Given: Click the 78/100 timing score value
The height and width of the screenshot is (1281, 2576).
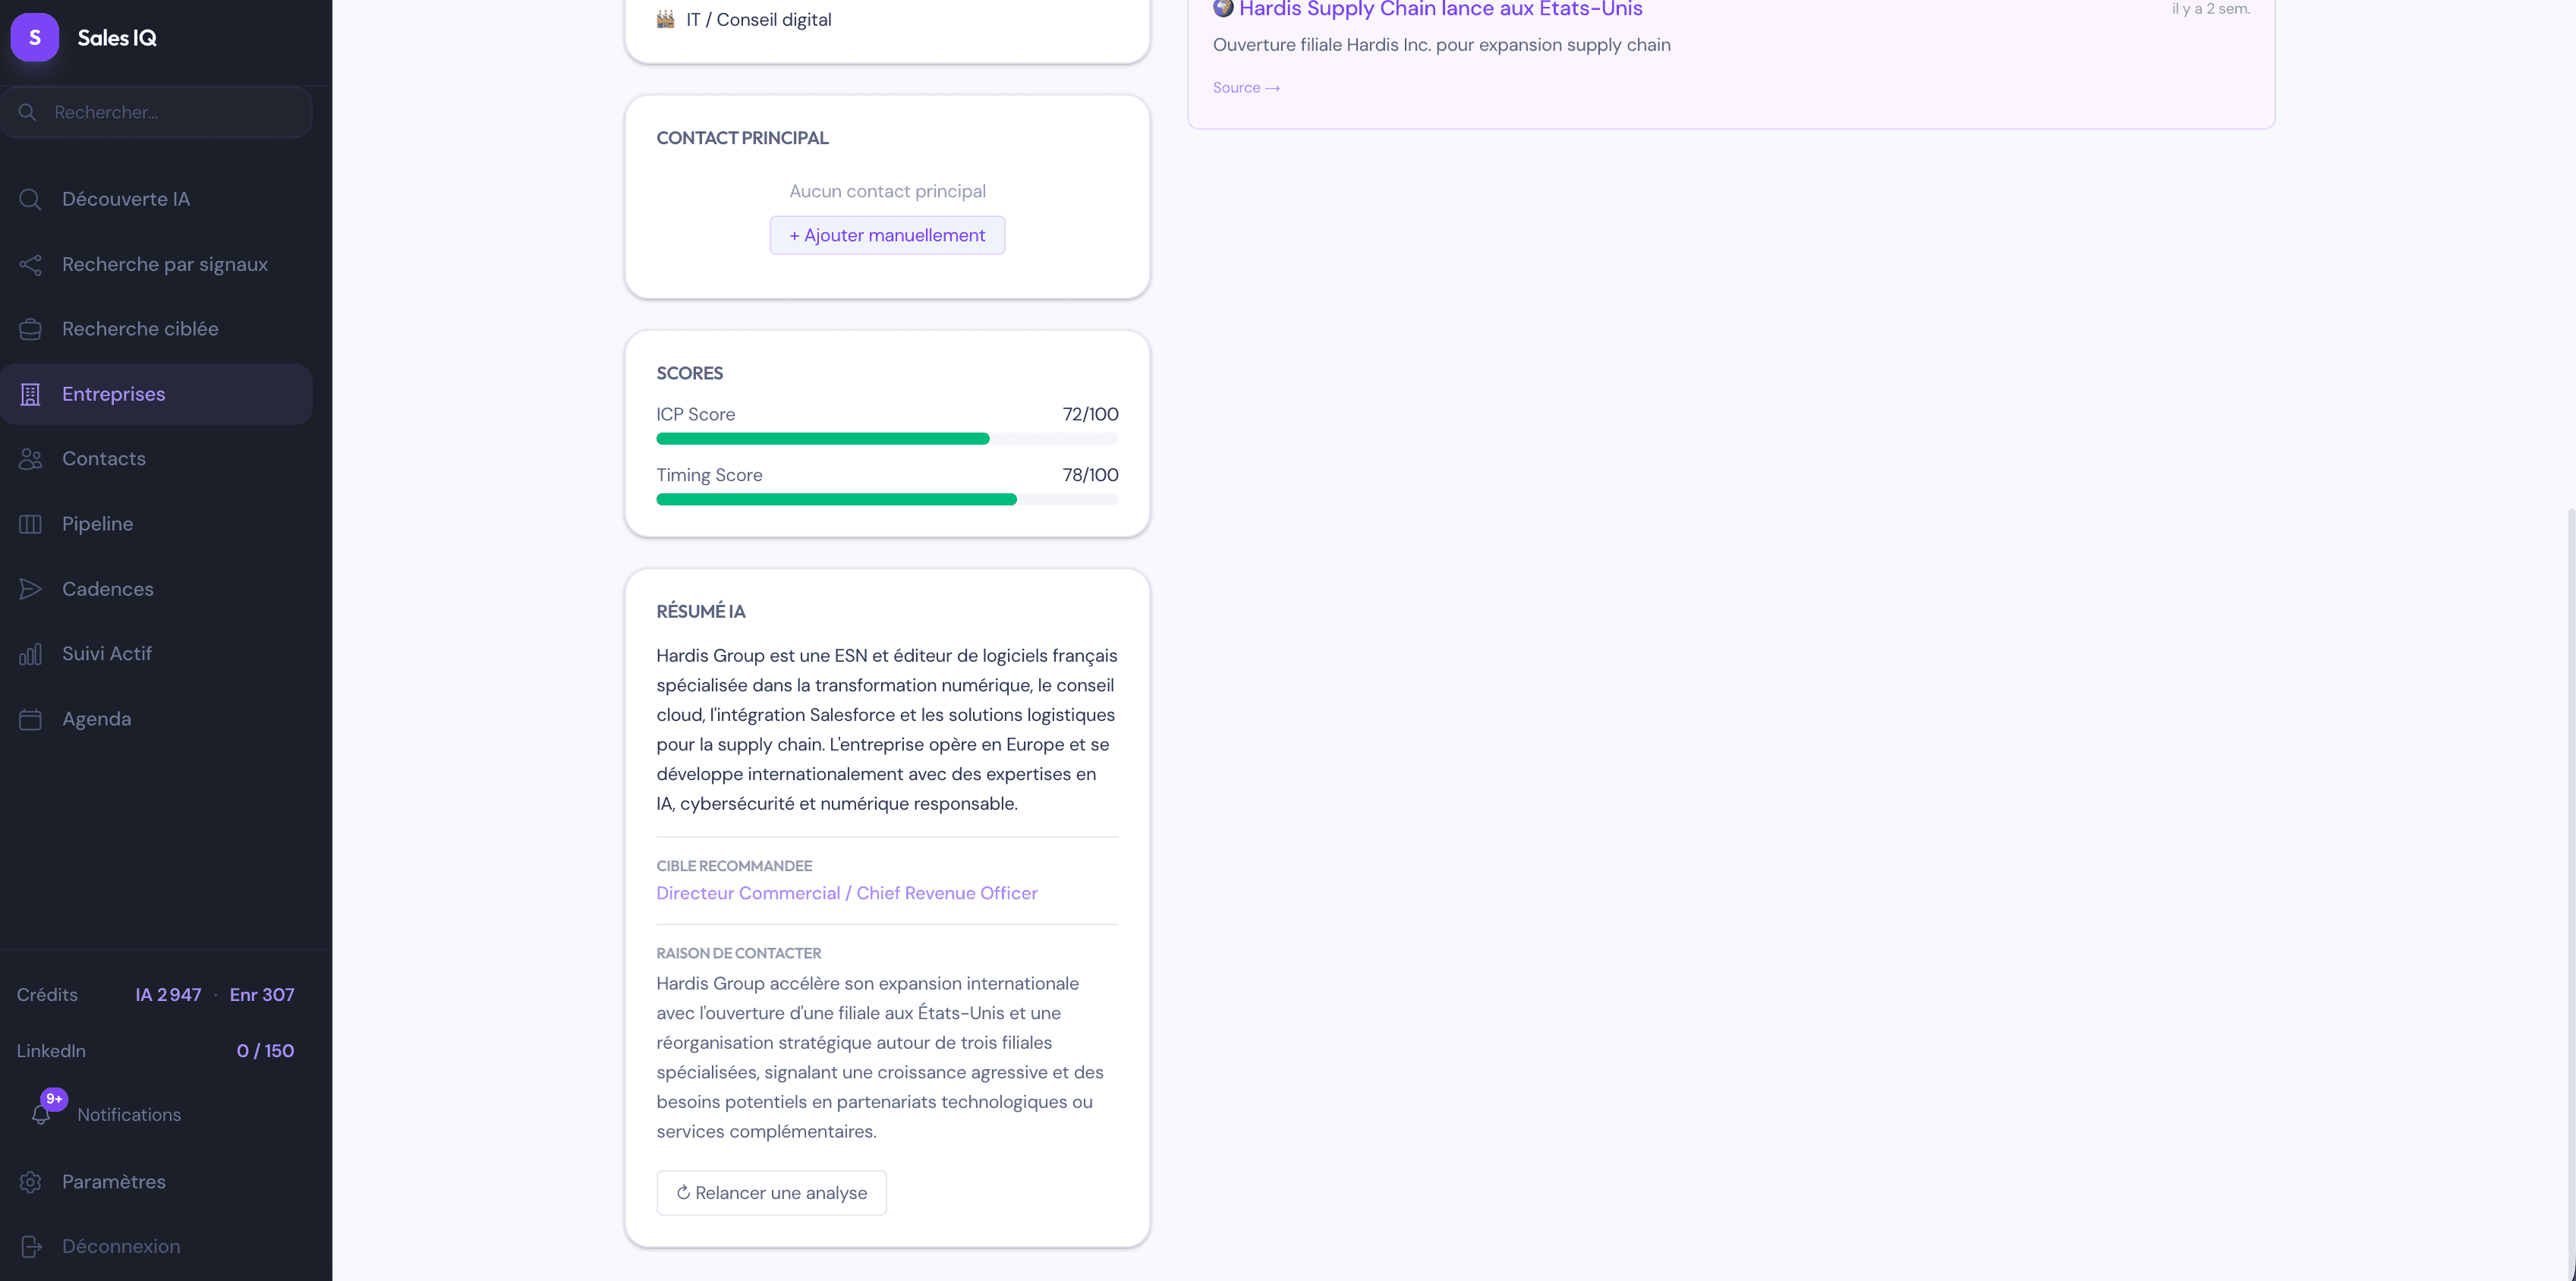Looking at the screenshot, I should [1090, 475].
